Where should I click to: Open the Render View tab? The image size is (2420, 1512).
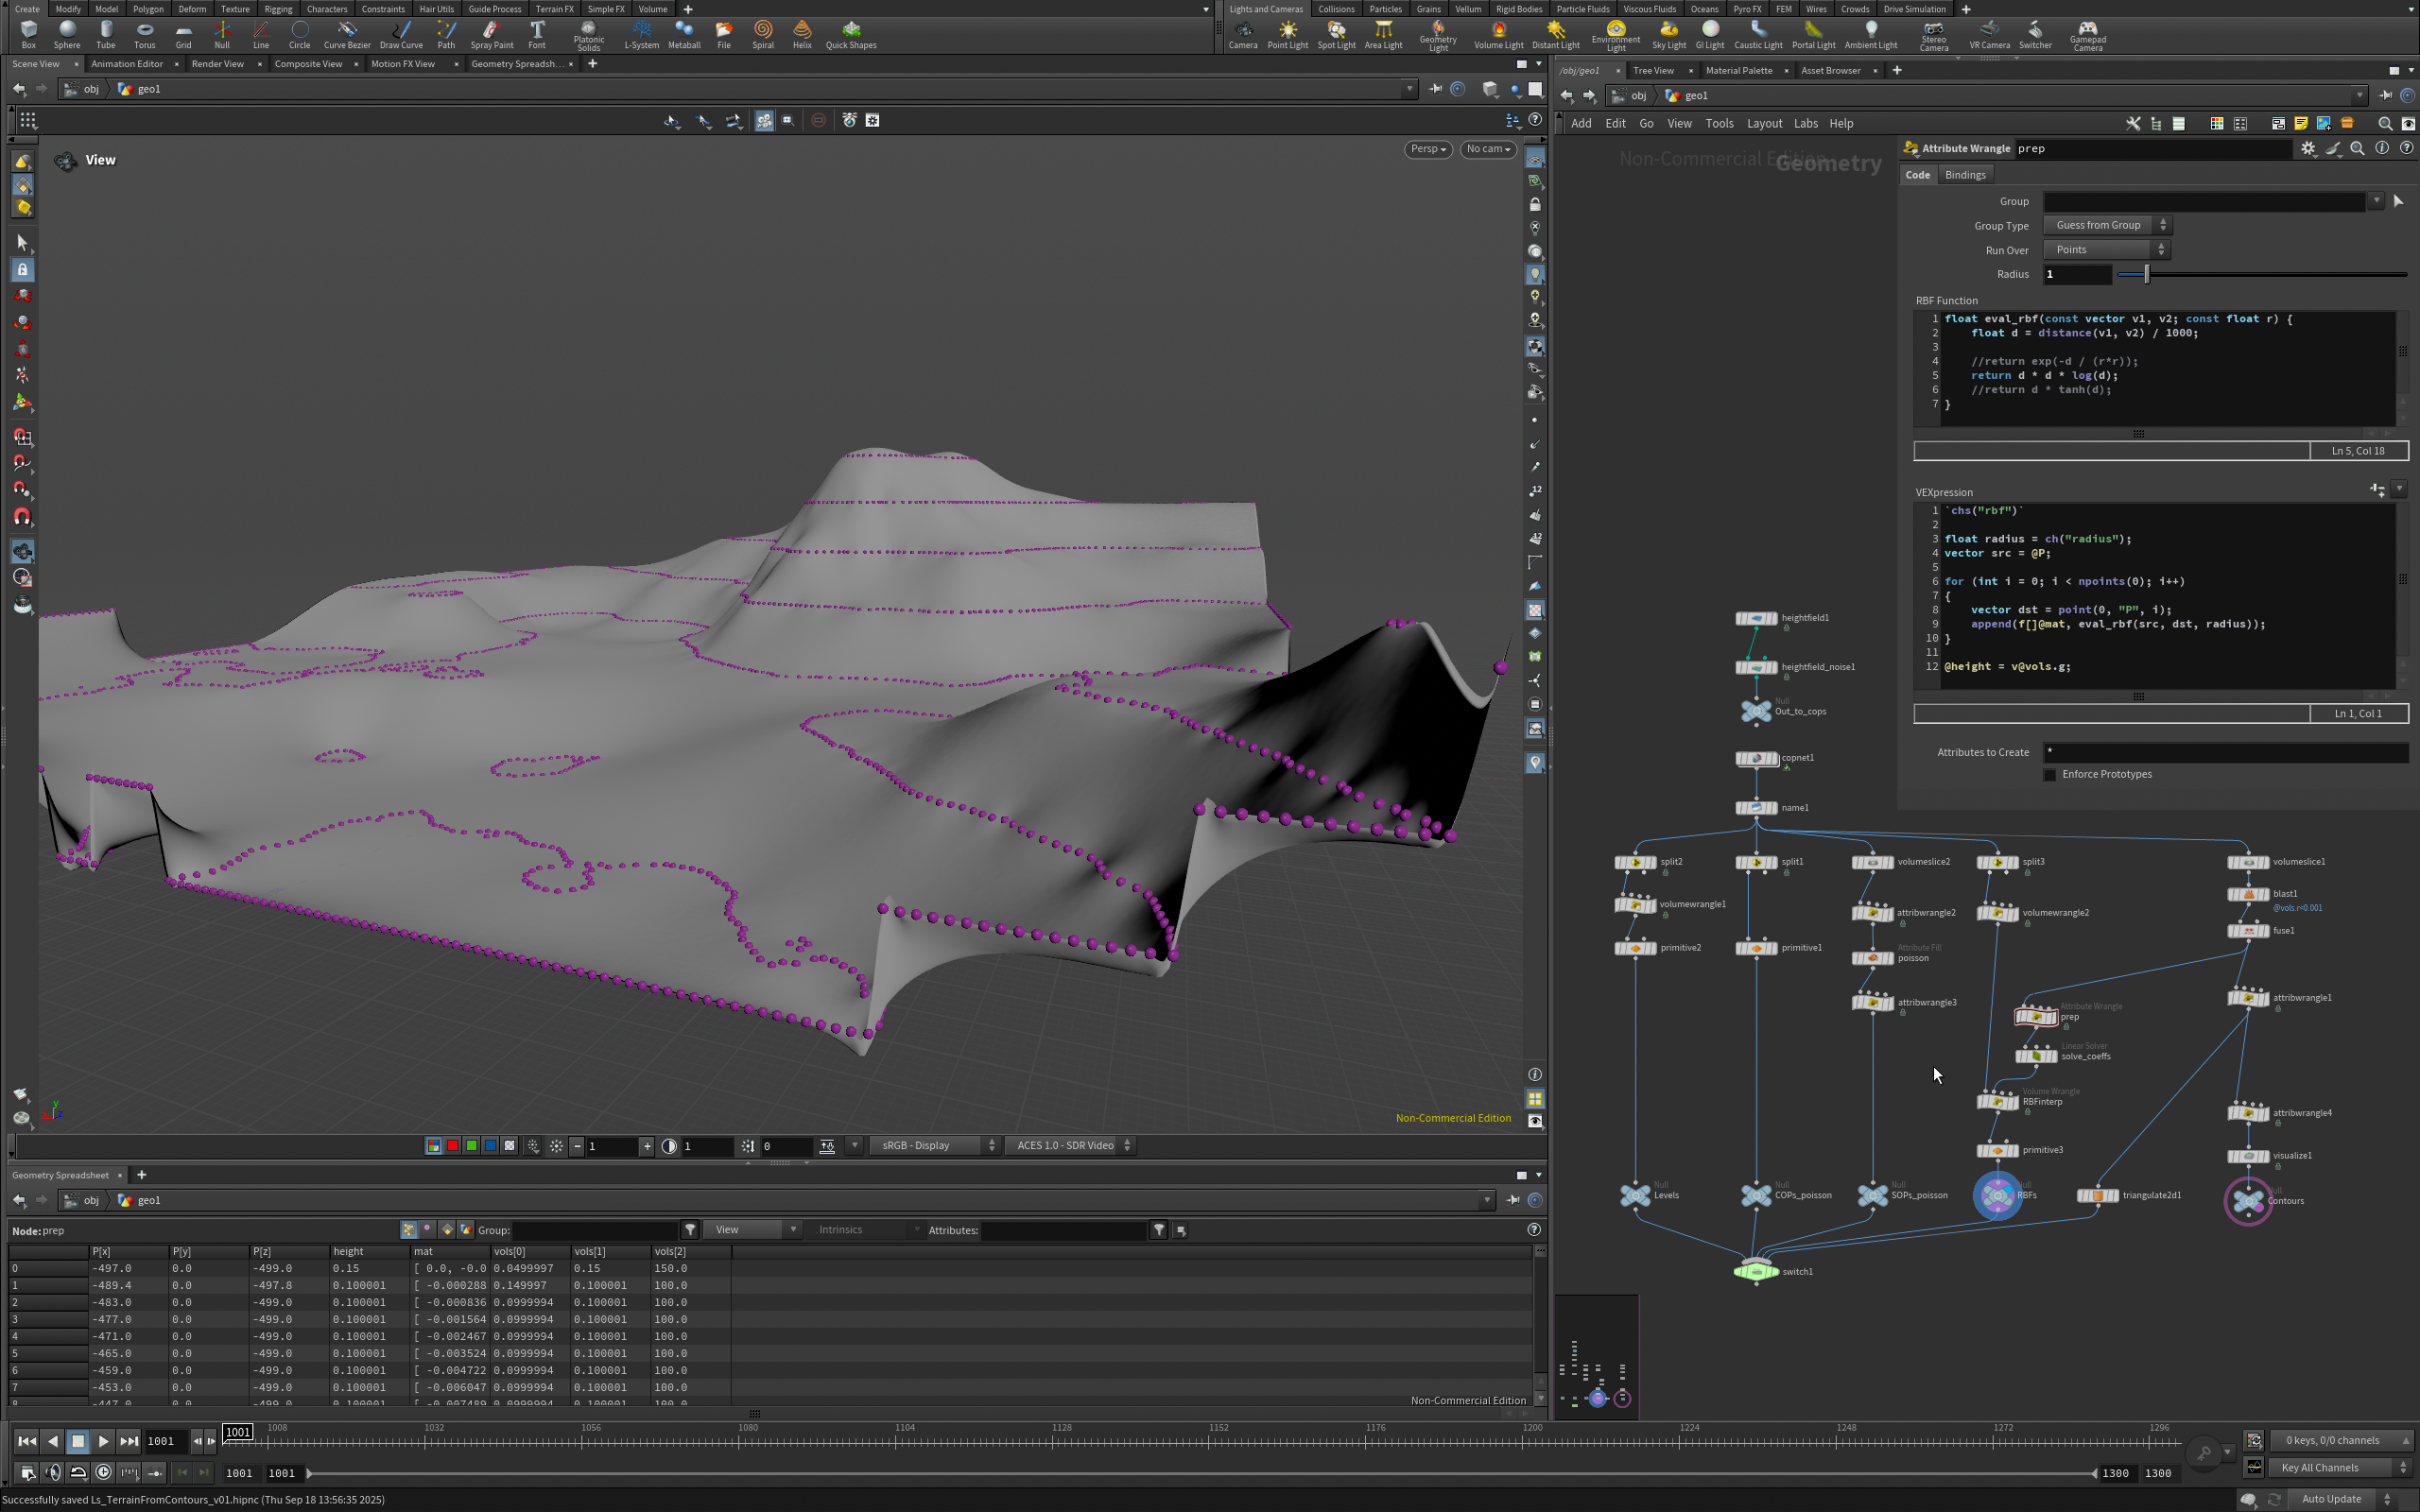217,64
